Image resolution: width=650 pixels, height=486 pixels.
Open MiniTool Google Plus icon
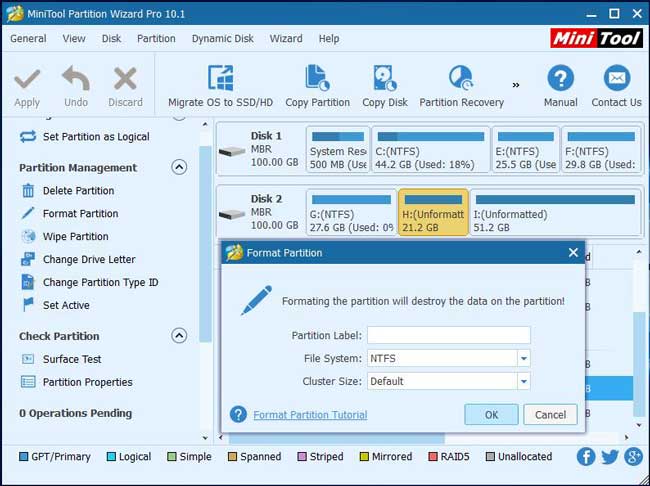[633, 457]
